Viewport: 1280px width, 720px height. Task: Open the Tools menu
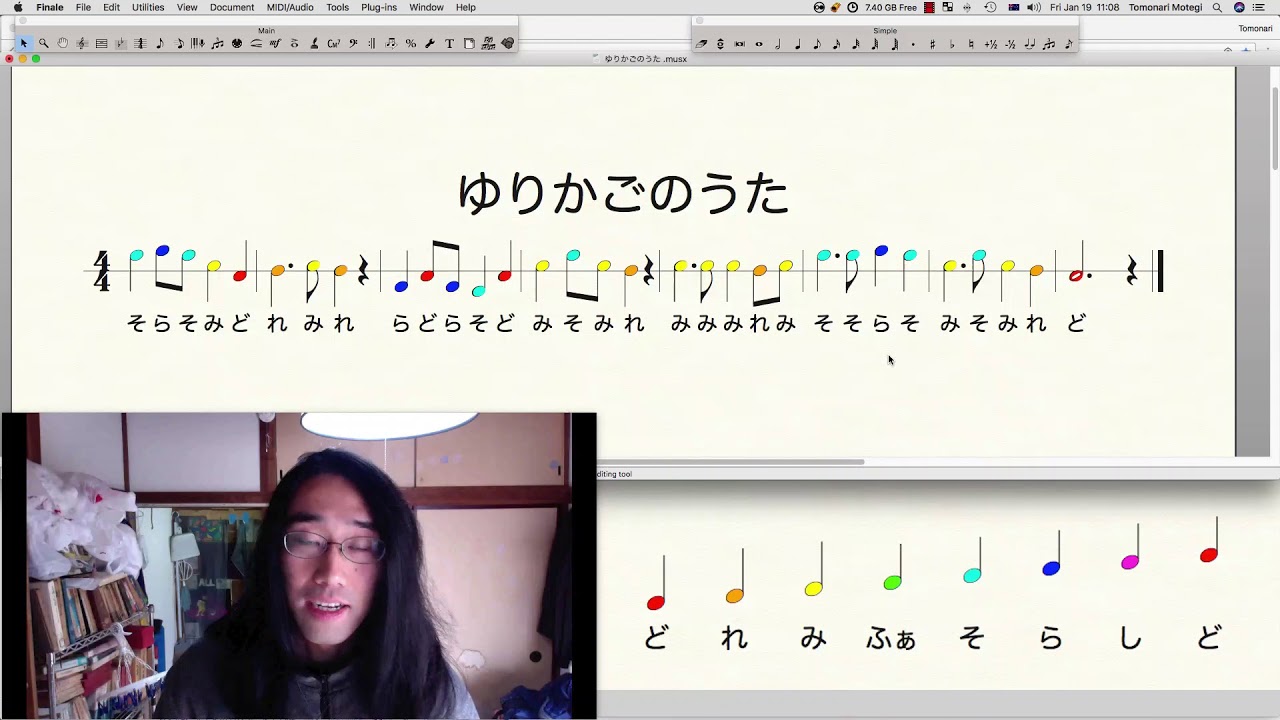pyautogui.click(x=337, y=7)
